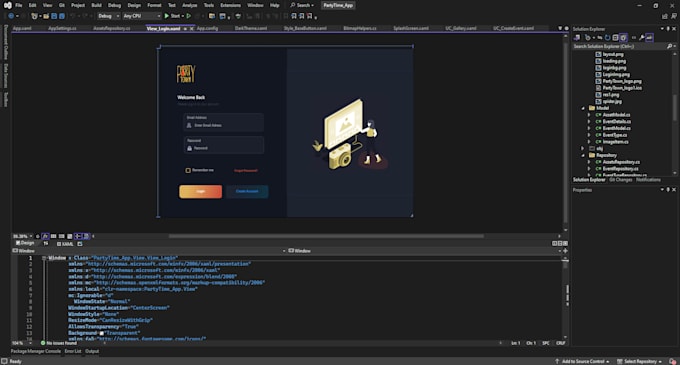Image resolution: width=680 pixels, height=365 pixels.
Task: Click vertical split layout icon
Action: [x=555, y=243]
